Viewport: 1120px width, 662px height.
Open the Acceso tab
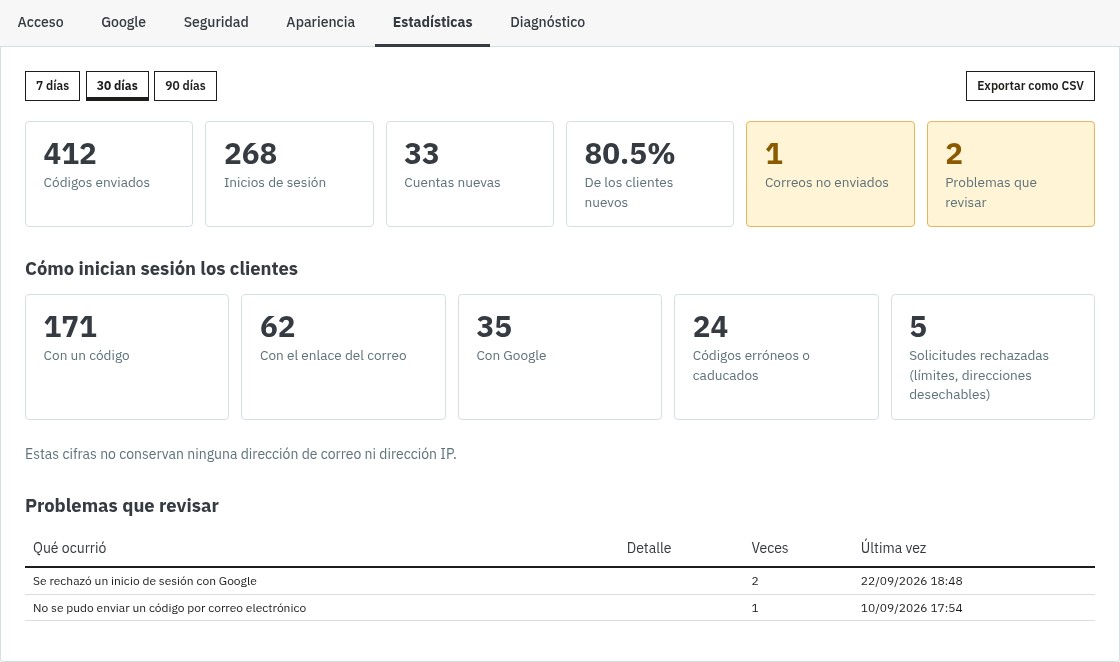[x=40, y=22]
